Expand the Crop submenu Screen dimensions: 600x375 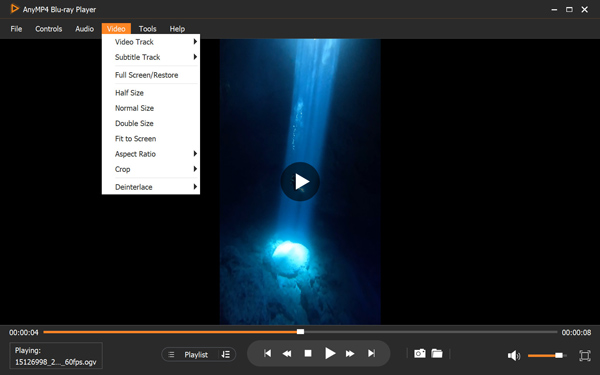151,169
